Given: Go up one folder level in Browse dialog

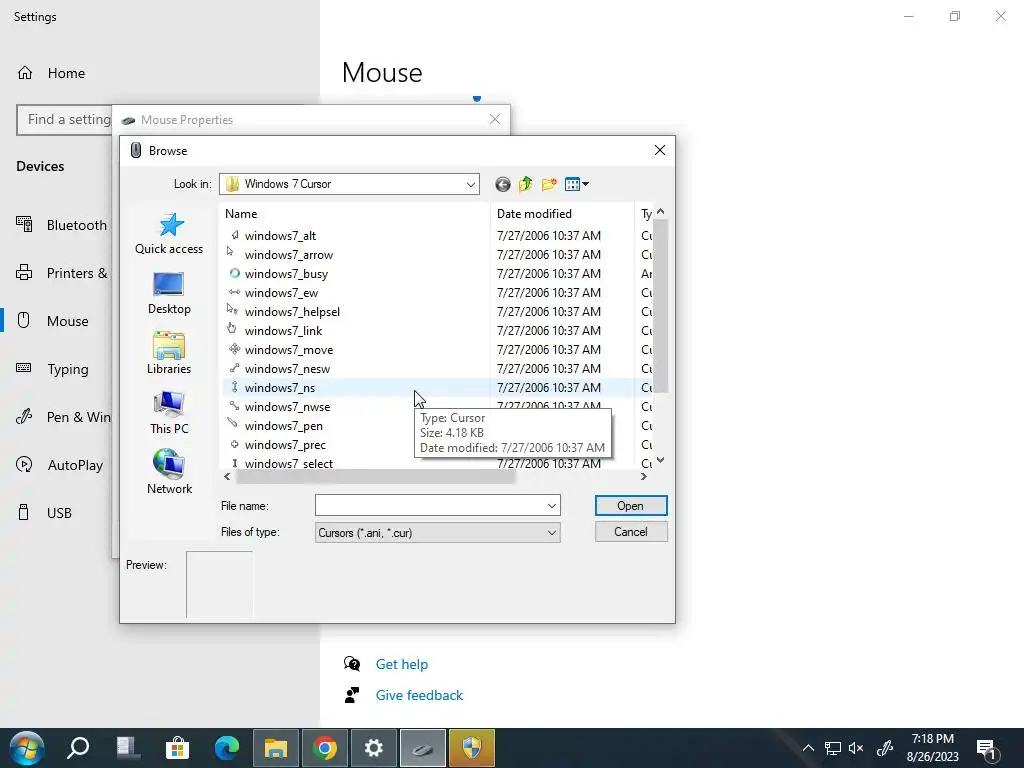Looking at the screenshot, I should point(526,184).
